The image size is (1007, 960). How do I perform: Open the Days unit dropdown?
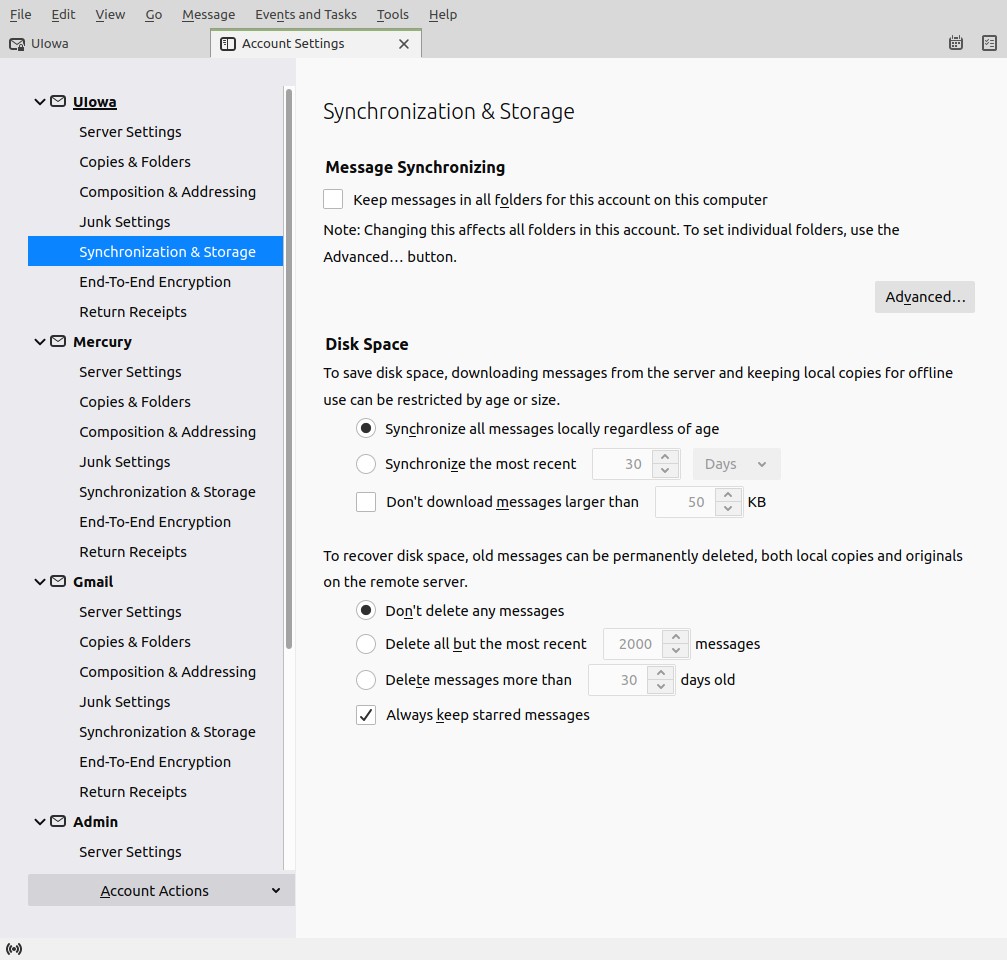point(736,464)
